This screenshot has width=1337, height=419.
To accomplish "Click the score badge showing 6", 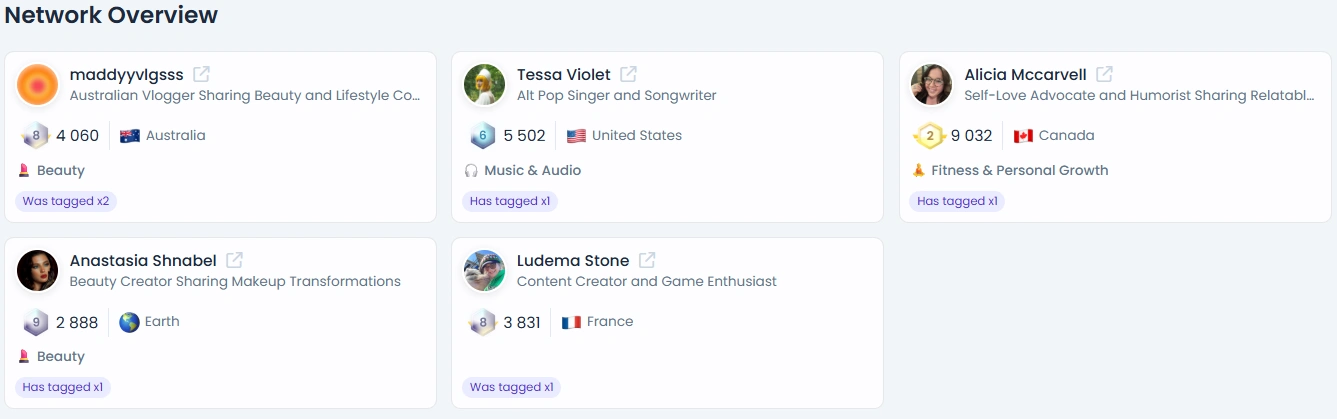I will [x=483, y=136].
